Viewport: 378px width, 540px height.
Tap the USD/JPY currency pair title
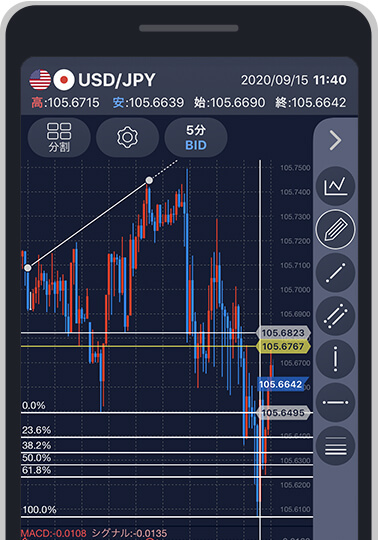(x=117, y=80)
